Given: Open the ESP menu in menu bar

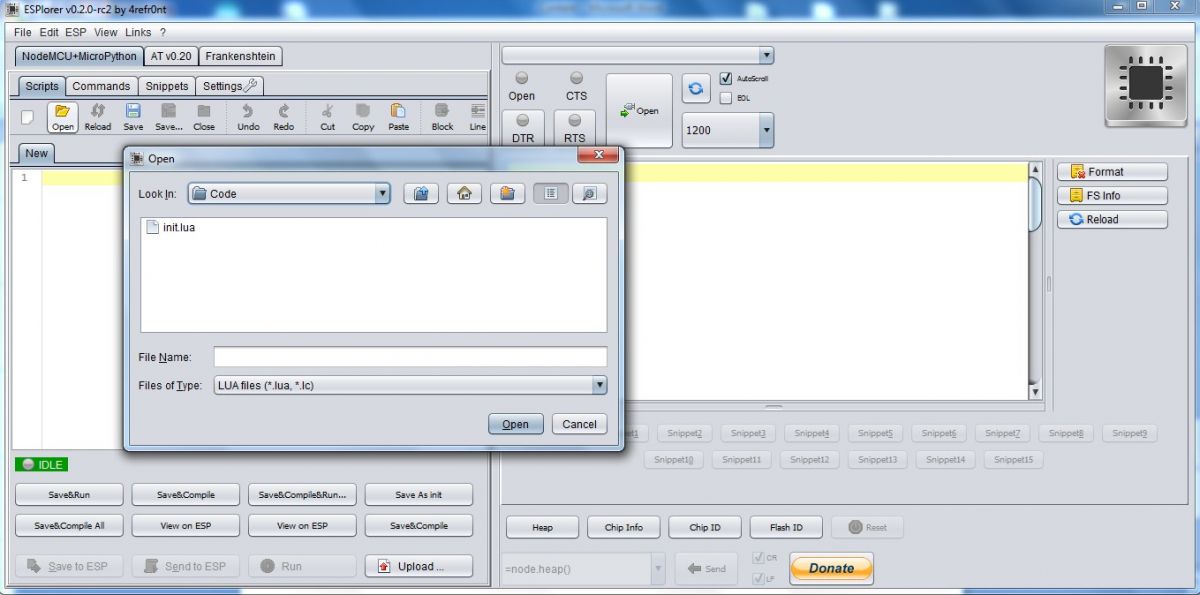Looking at the screenshot, I should [x=76, y=32].
